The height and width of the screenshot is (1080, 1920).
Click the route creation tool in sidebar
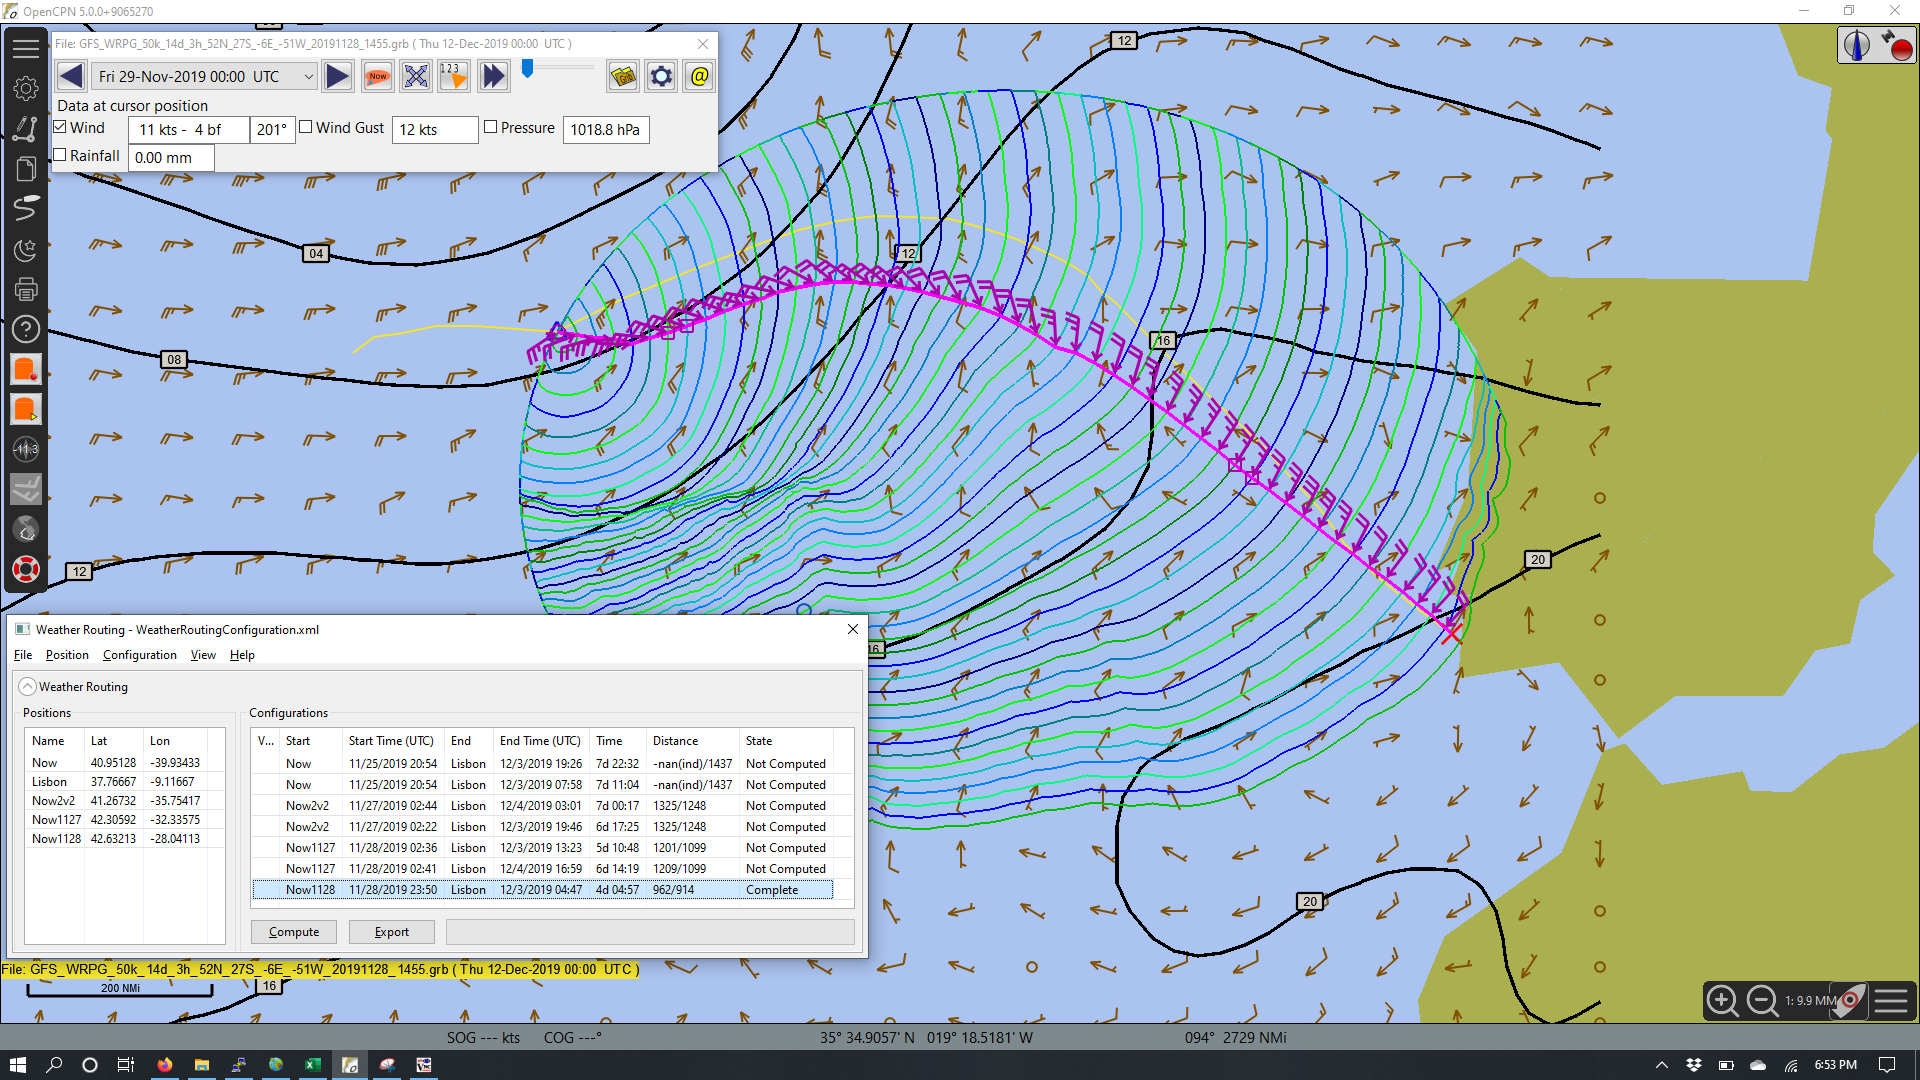pos(26,129)
